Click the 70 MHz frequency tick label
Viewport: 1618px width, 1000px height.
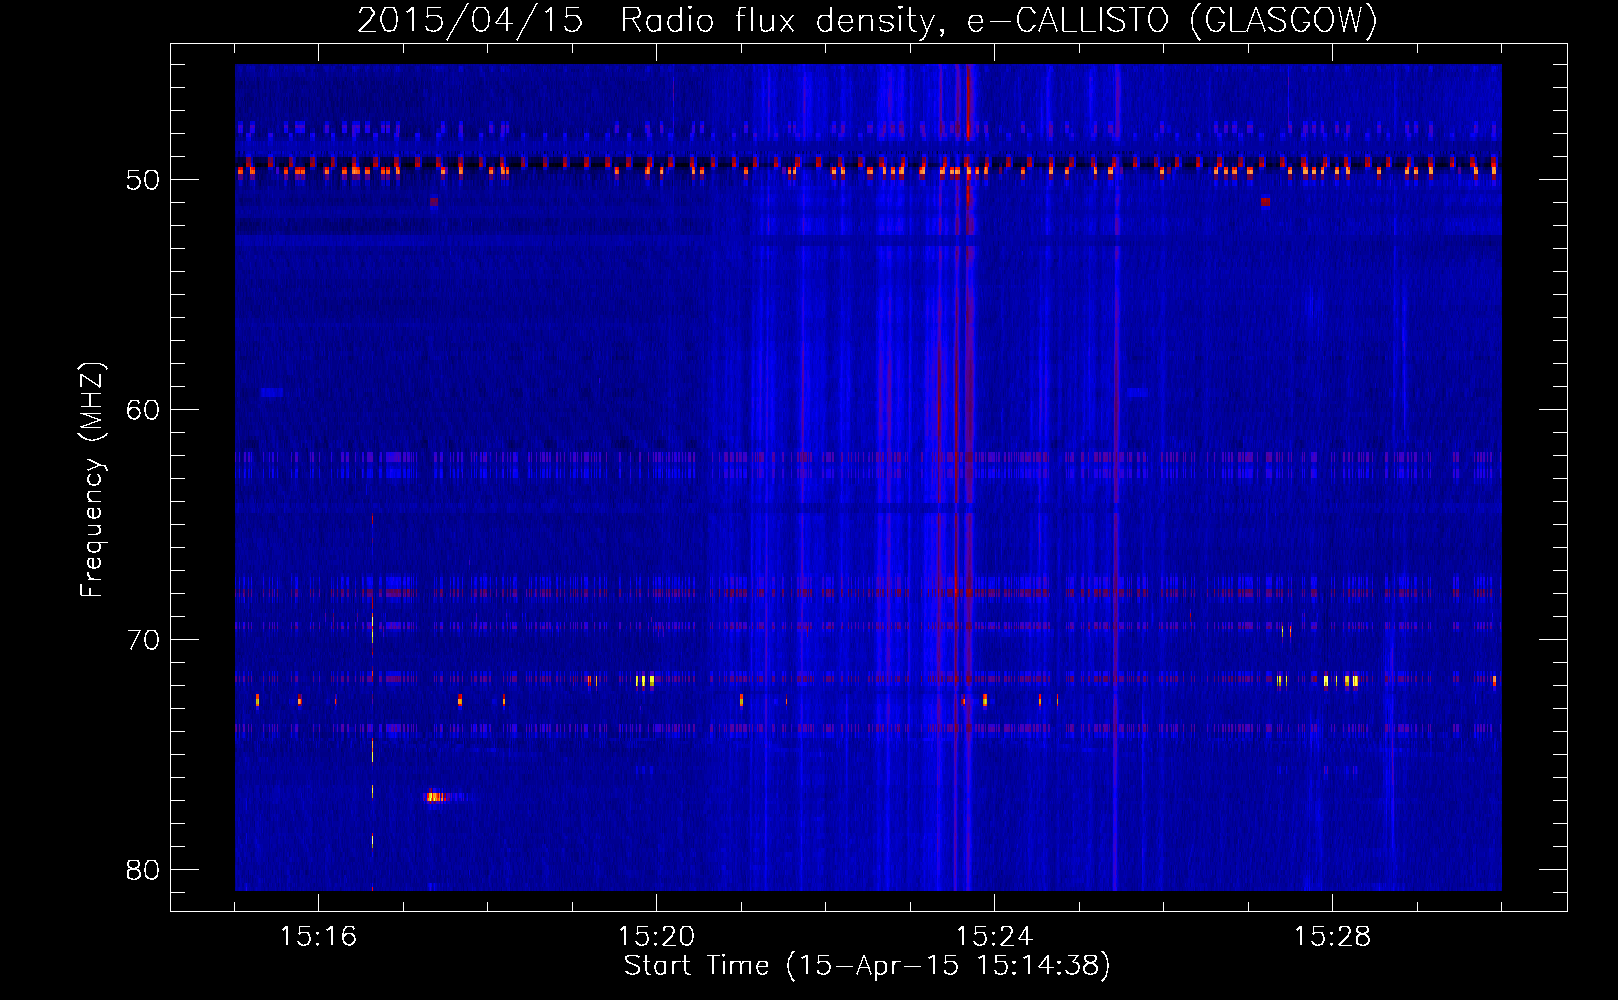143,640
